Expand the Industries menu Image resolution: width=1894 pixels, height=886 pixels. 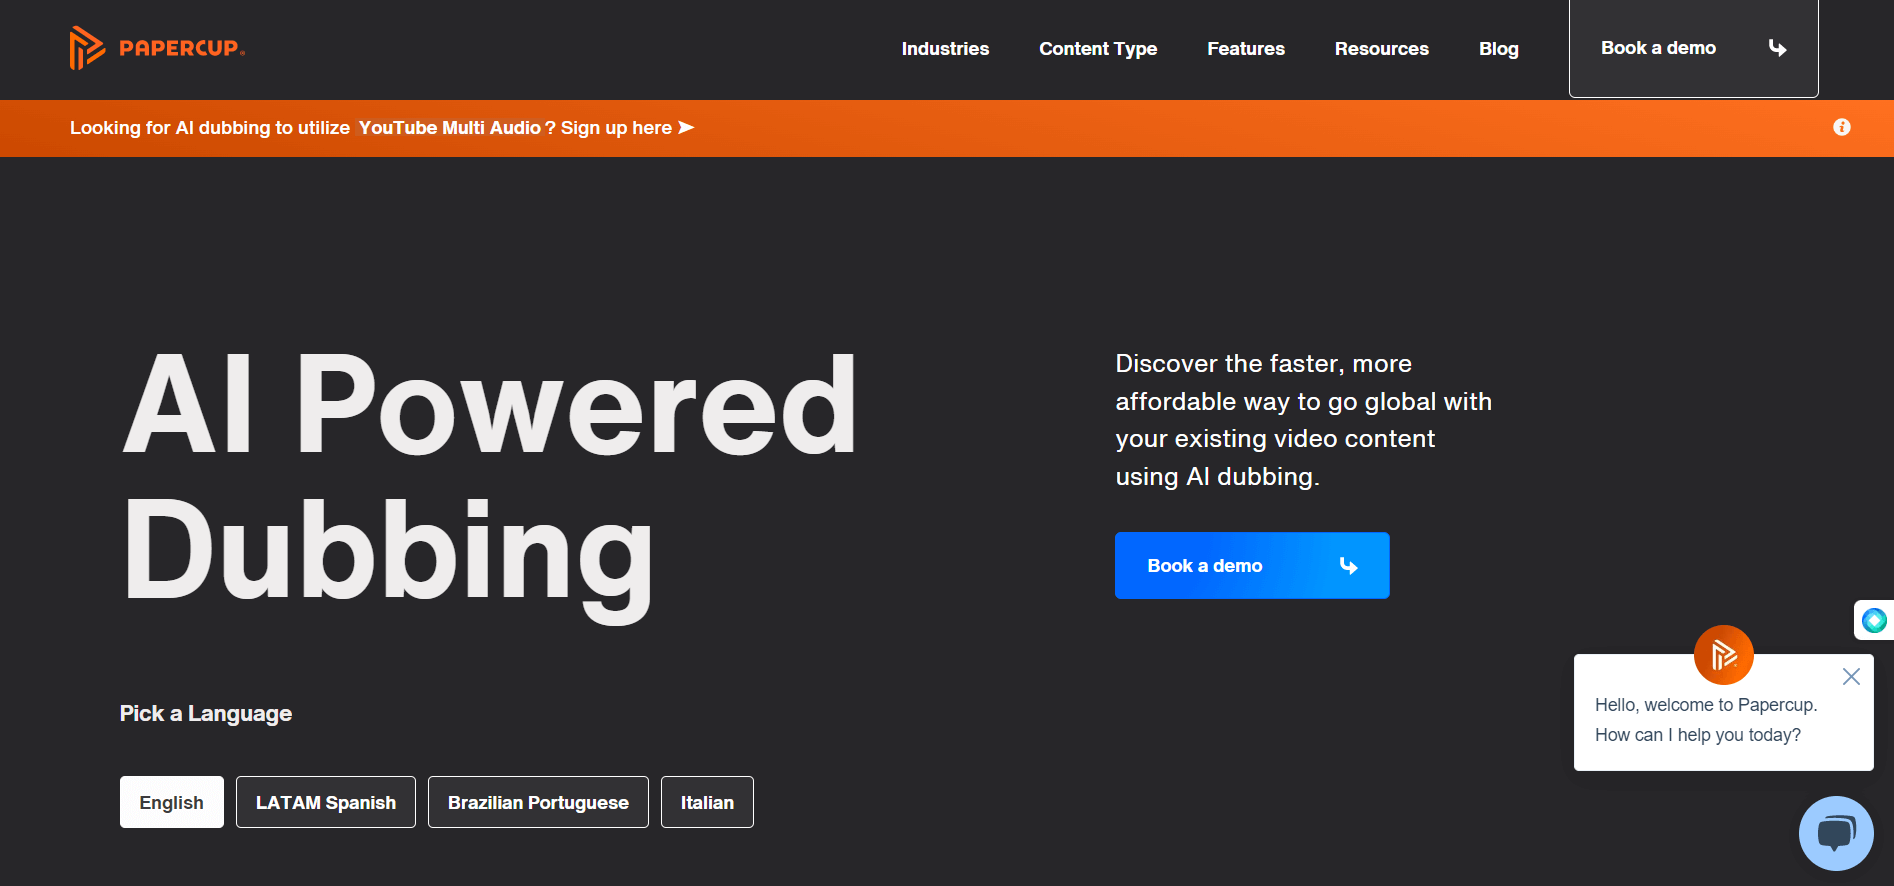coord(945,49)
